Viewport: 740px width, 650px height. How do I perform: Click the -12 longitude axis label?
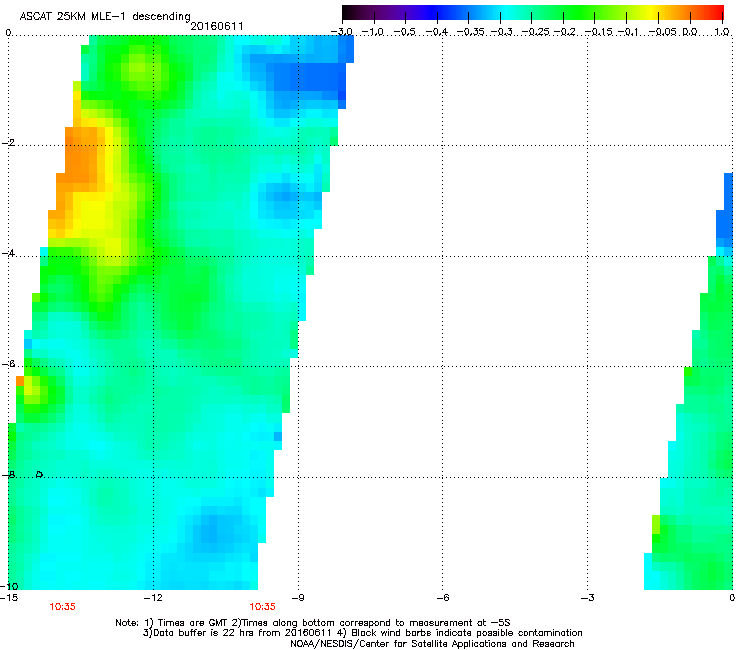point(153,598)
